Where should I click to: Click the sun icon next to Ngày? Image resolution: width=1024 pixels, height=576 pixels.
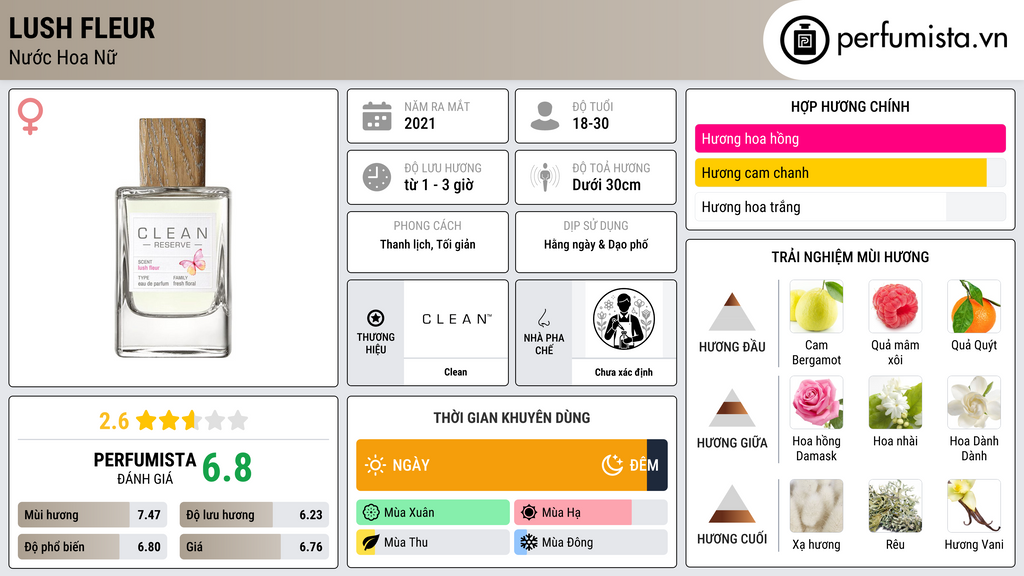(375, 465)
